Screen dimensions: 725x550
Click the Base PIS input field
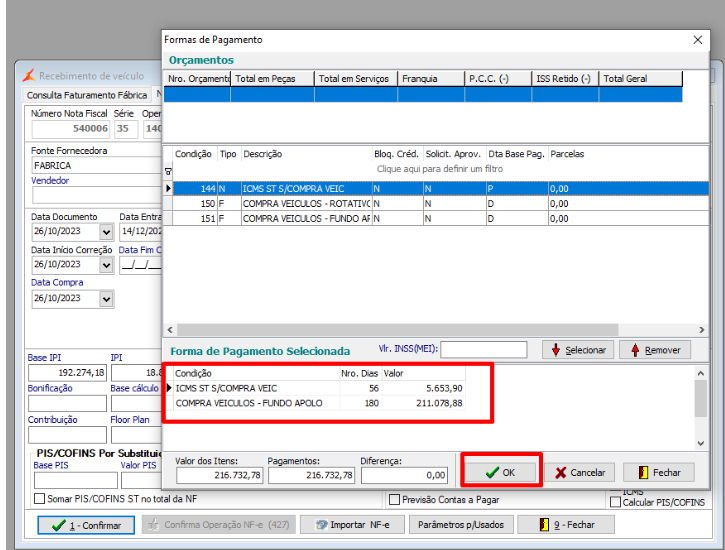pyautogui.click(x=76, y=480)
